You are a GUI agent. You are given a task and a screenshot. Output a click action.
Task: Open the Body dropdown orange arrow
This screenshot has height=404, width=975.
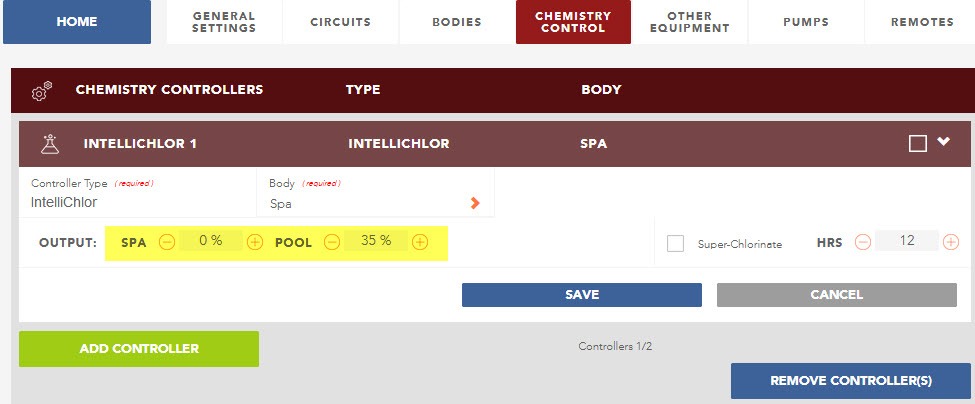475,203
